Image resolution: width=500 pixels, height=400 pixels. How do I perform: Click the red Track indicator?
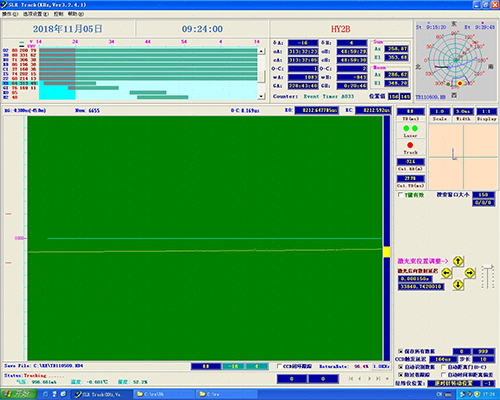point(410,145)
